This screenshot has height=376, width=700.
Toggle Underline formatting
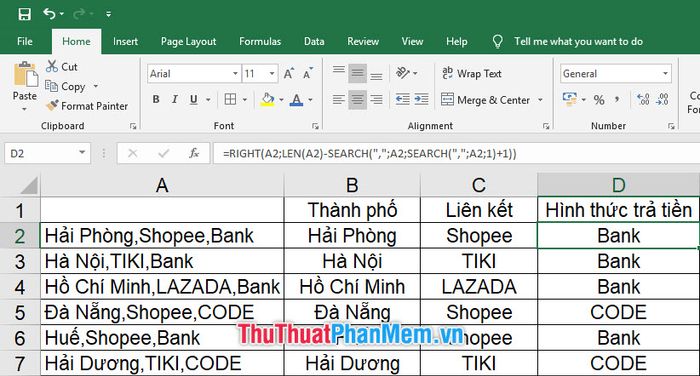tap(193, 99)
